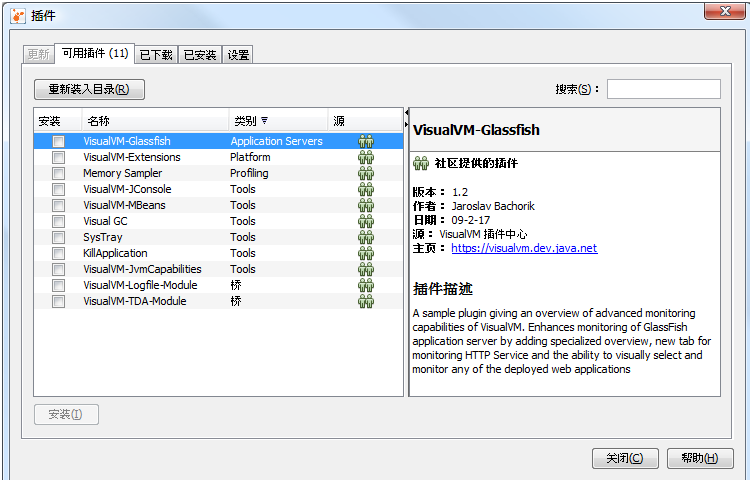The image size is (750, 480).
Task: Select the VisualVM-Extensions row name
Action: coord(132,157)
